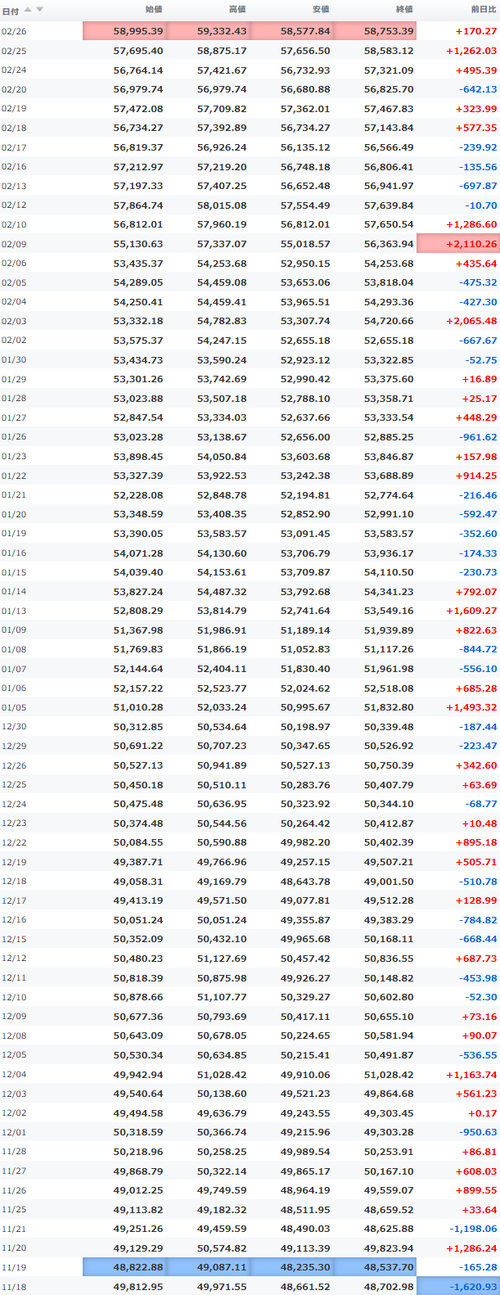Viewport: 500px width, 1295px height.
Task: Sort dates descending with down arrow
Action: tap(39, 9)
